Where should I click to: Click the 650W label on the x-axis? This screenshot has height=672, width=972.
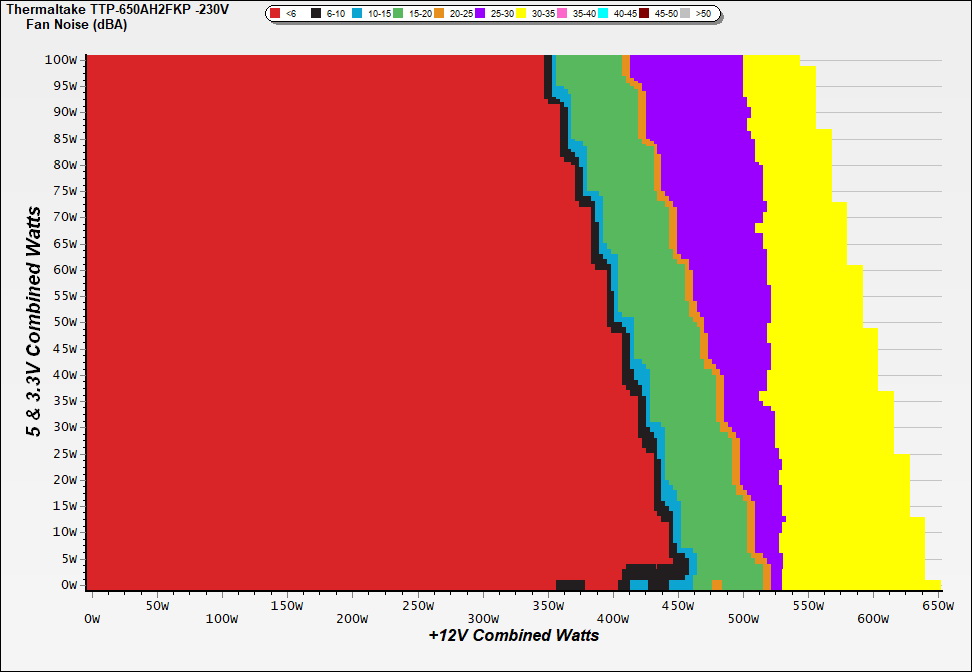click(x=938, y=605)
